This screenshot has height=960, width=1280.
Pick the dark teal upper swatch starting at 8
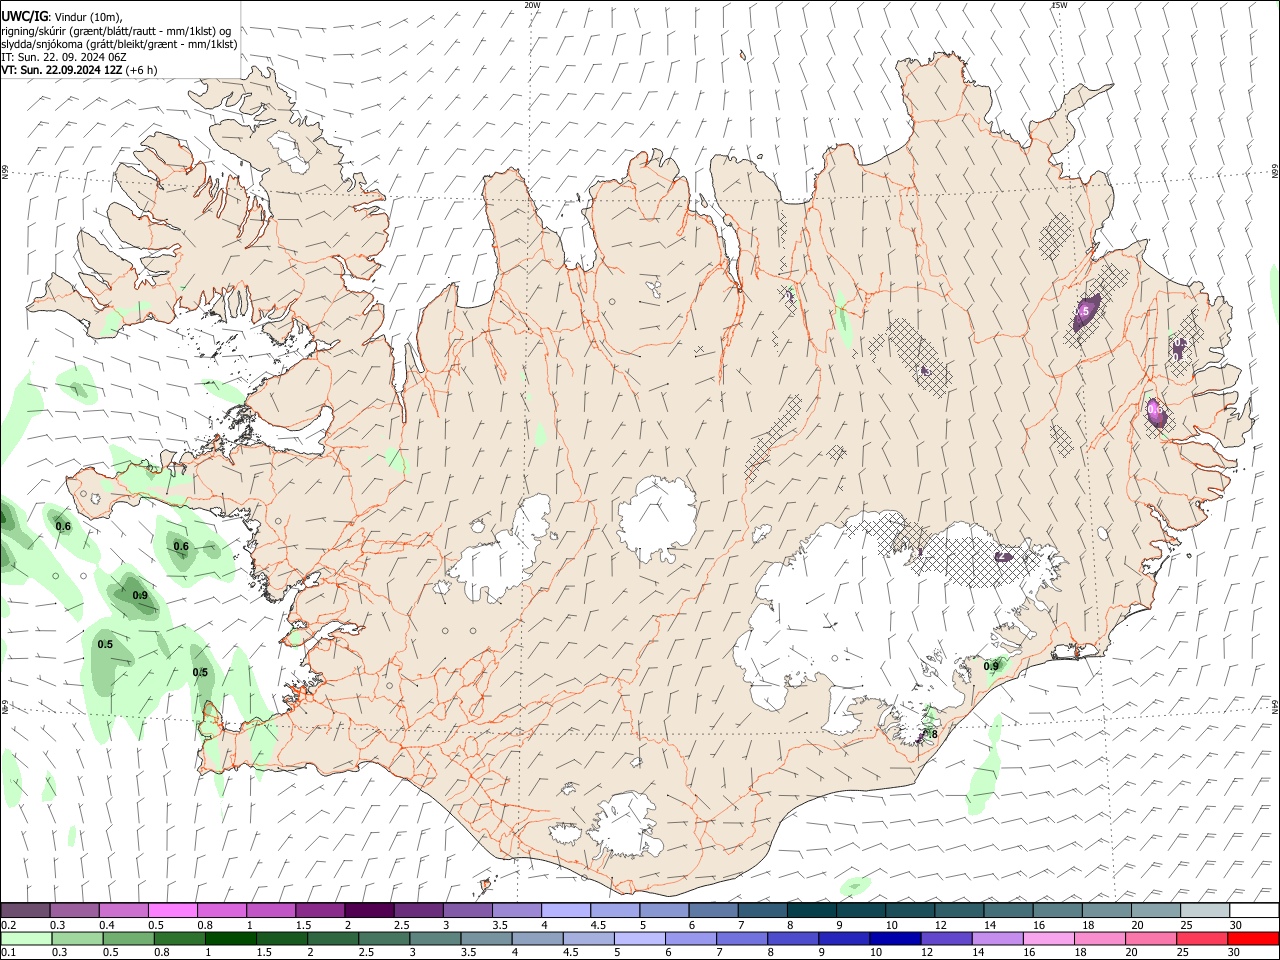pos(811,911)
